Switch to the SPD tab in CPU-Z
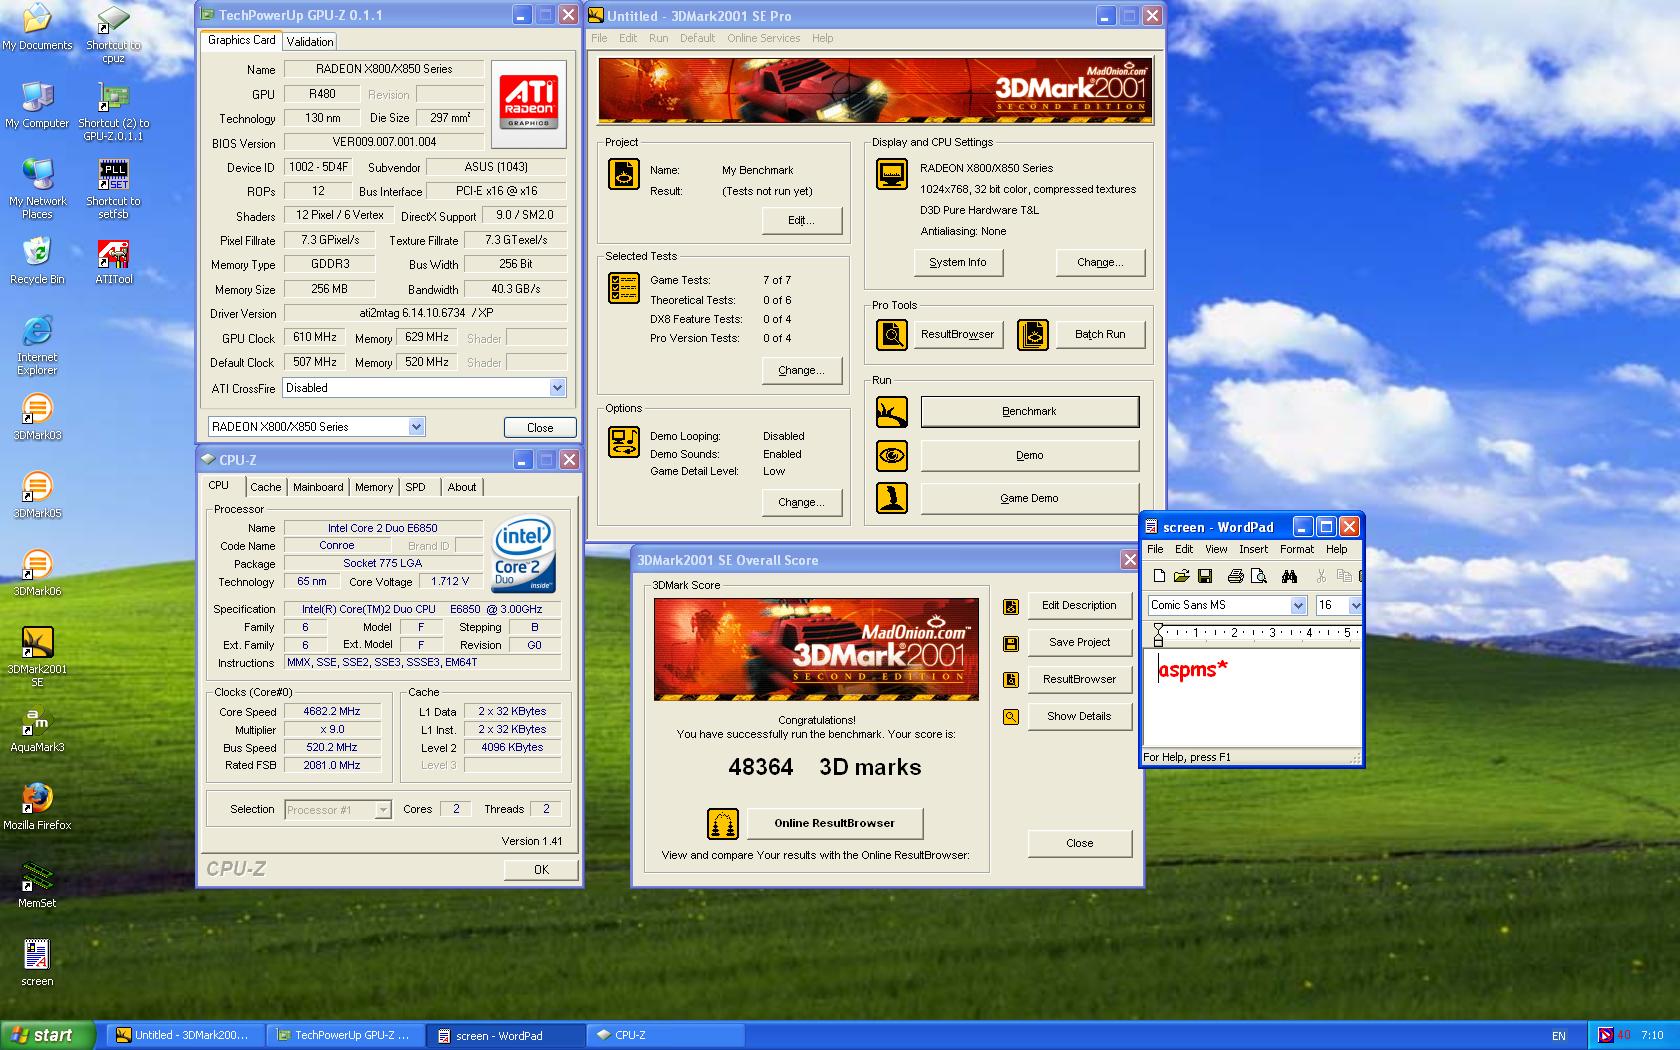Screen dimensions: 1680x1050 [x=415, y=487]
